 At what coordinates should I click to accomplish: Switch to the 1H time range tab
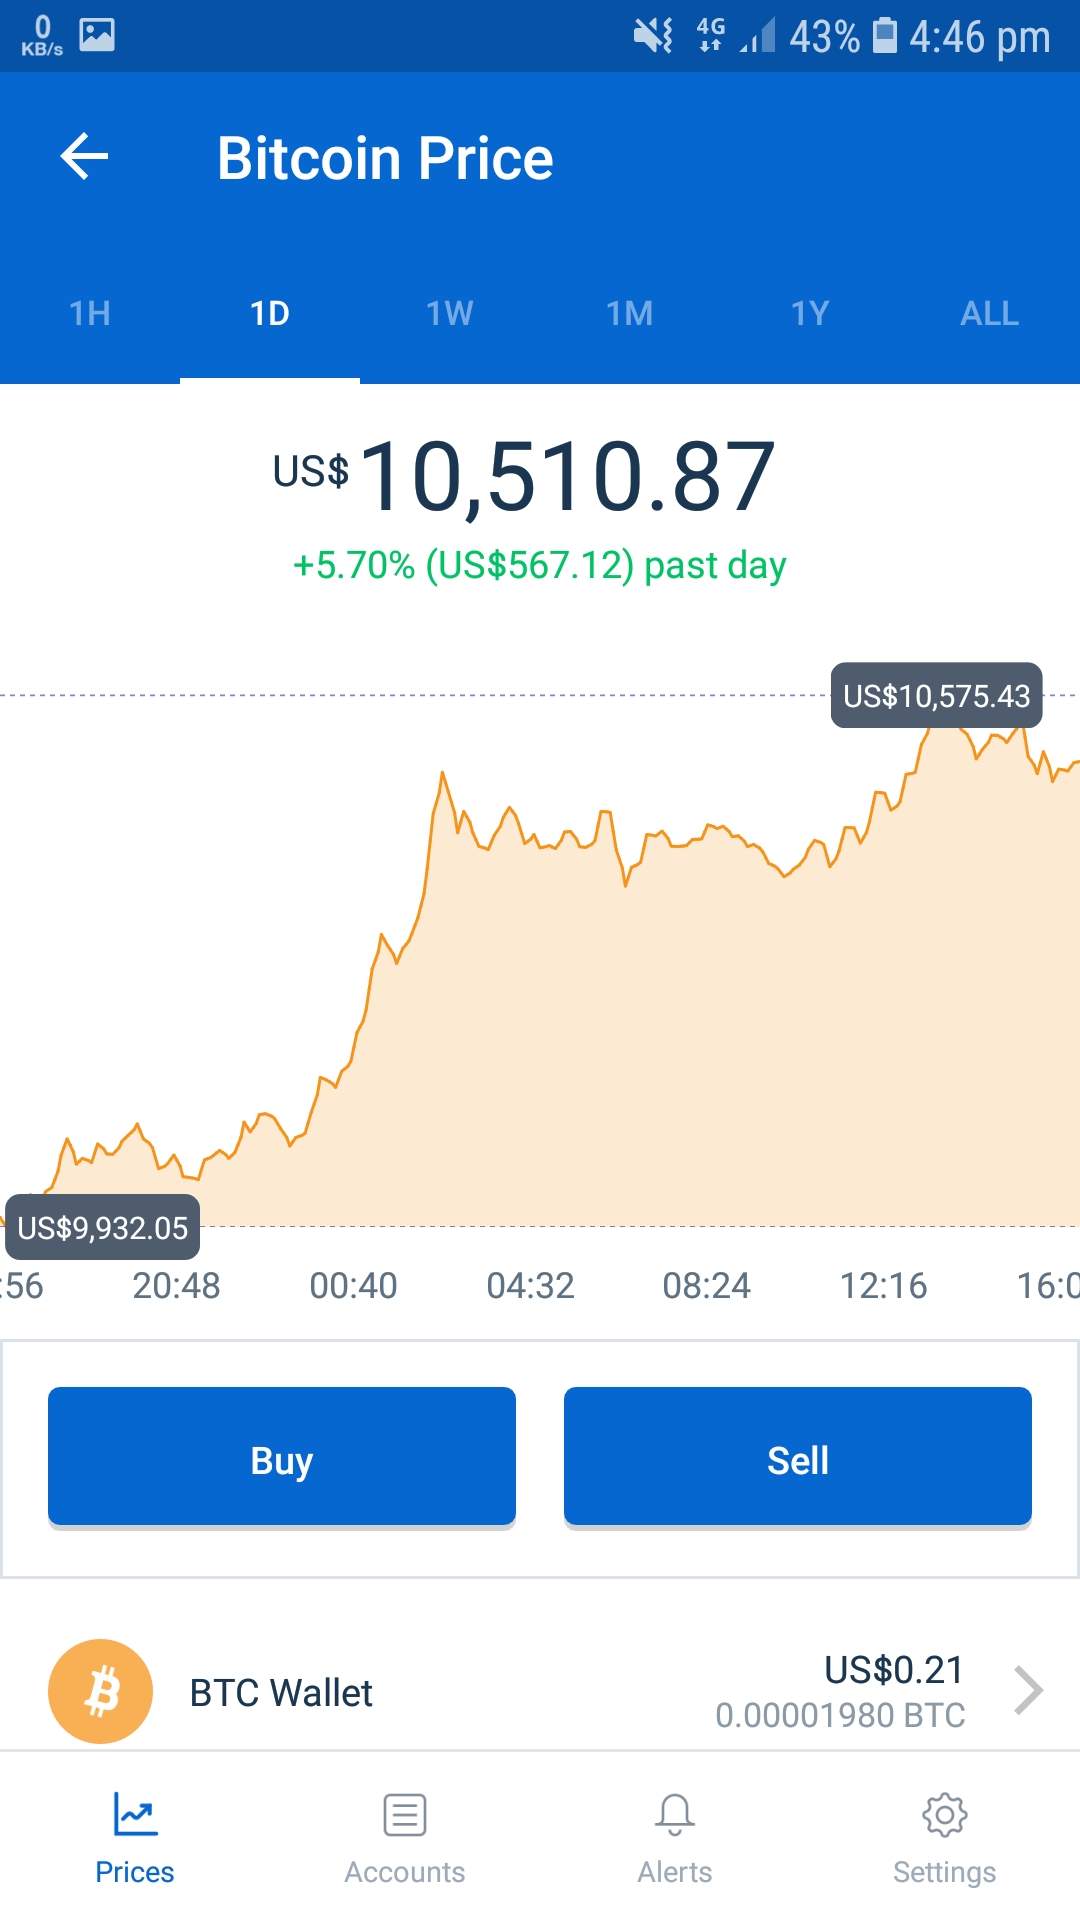[x=90, y=314]
